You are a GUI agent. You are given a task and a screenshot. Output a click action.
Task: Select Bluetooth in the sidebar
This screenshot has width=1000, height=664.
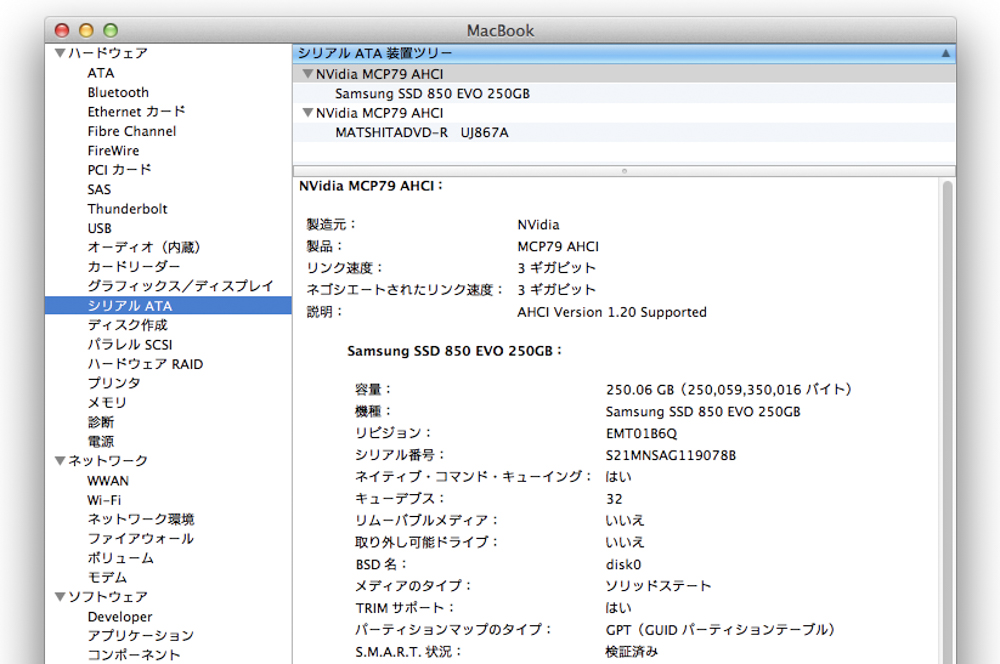[118, 92]
